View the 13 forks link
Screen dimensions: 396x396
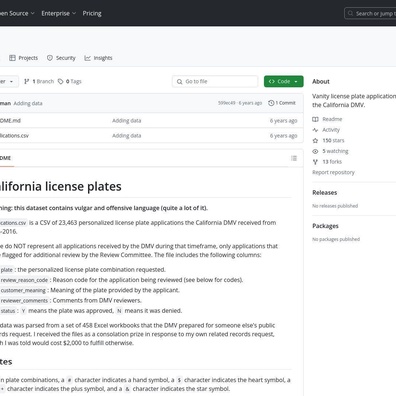point(332,162)
